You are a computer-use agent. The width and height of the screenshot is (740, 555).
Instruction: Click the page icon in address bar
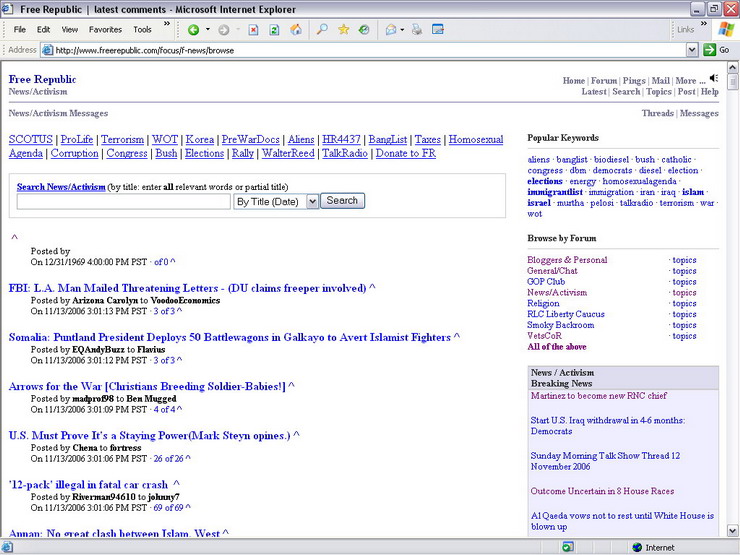[47, 50]
